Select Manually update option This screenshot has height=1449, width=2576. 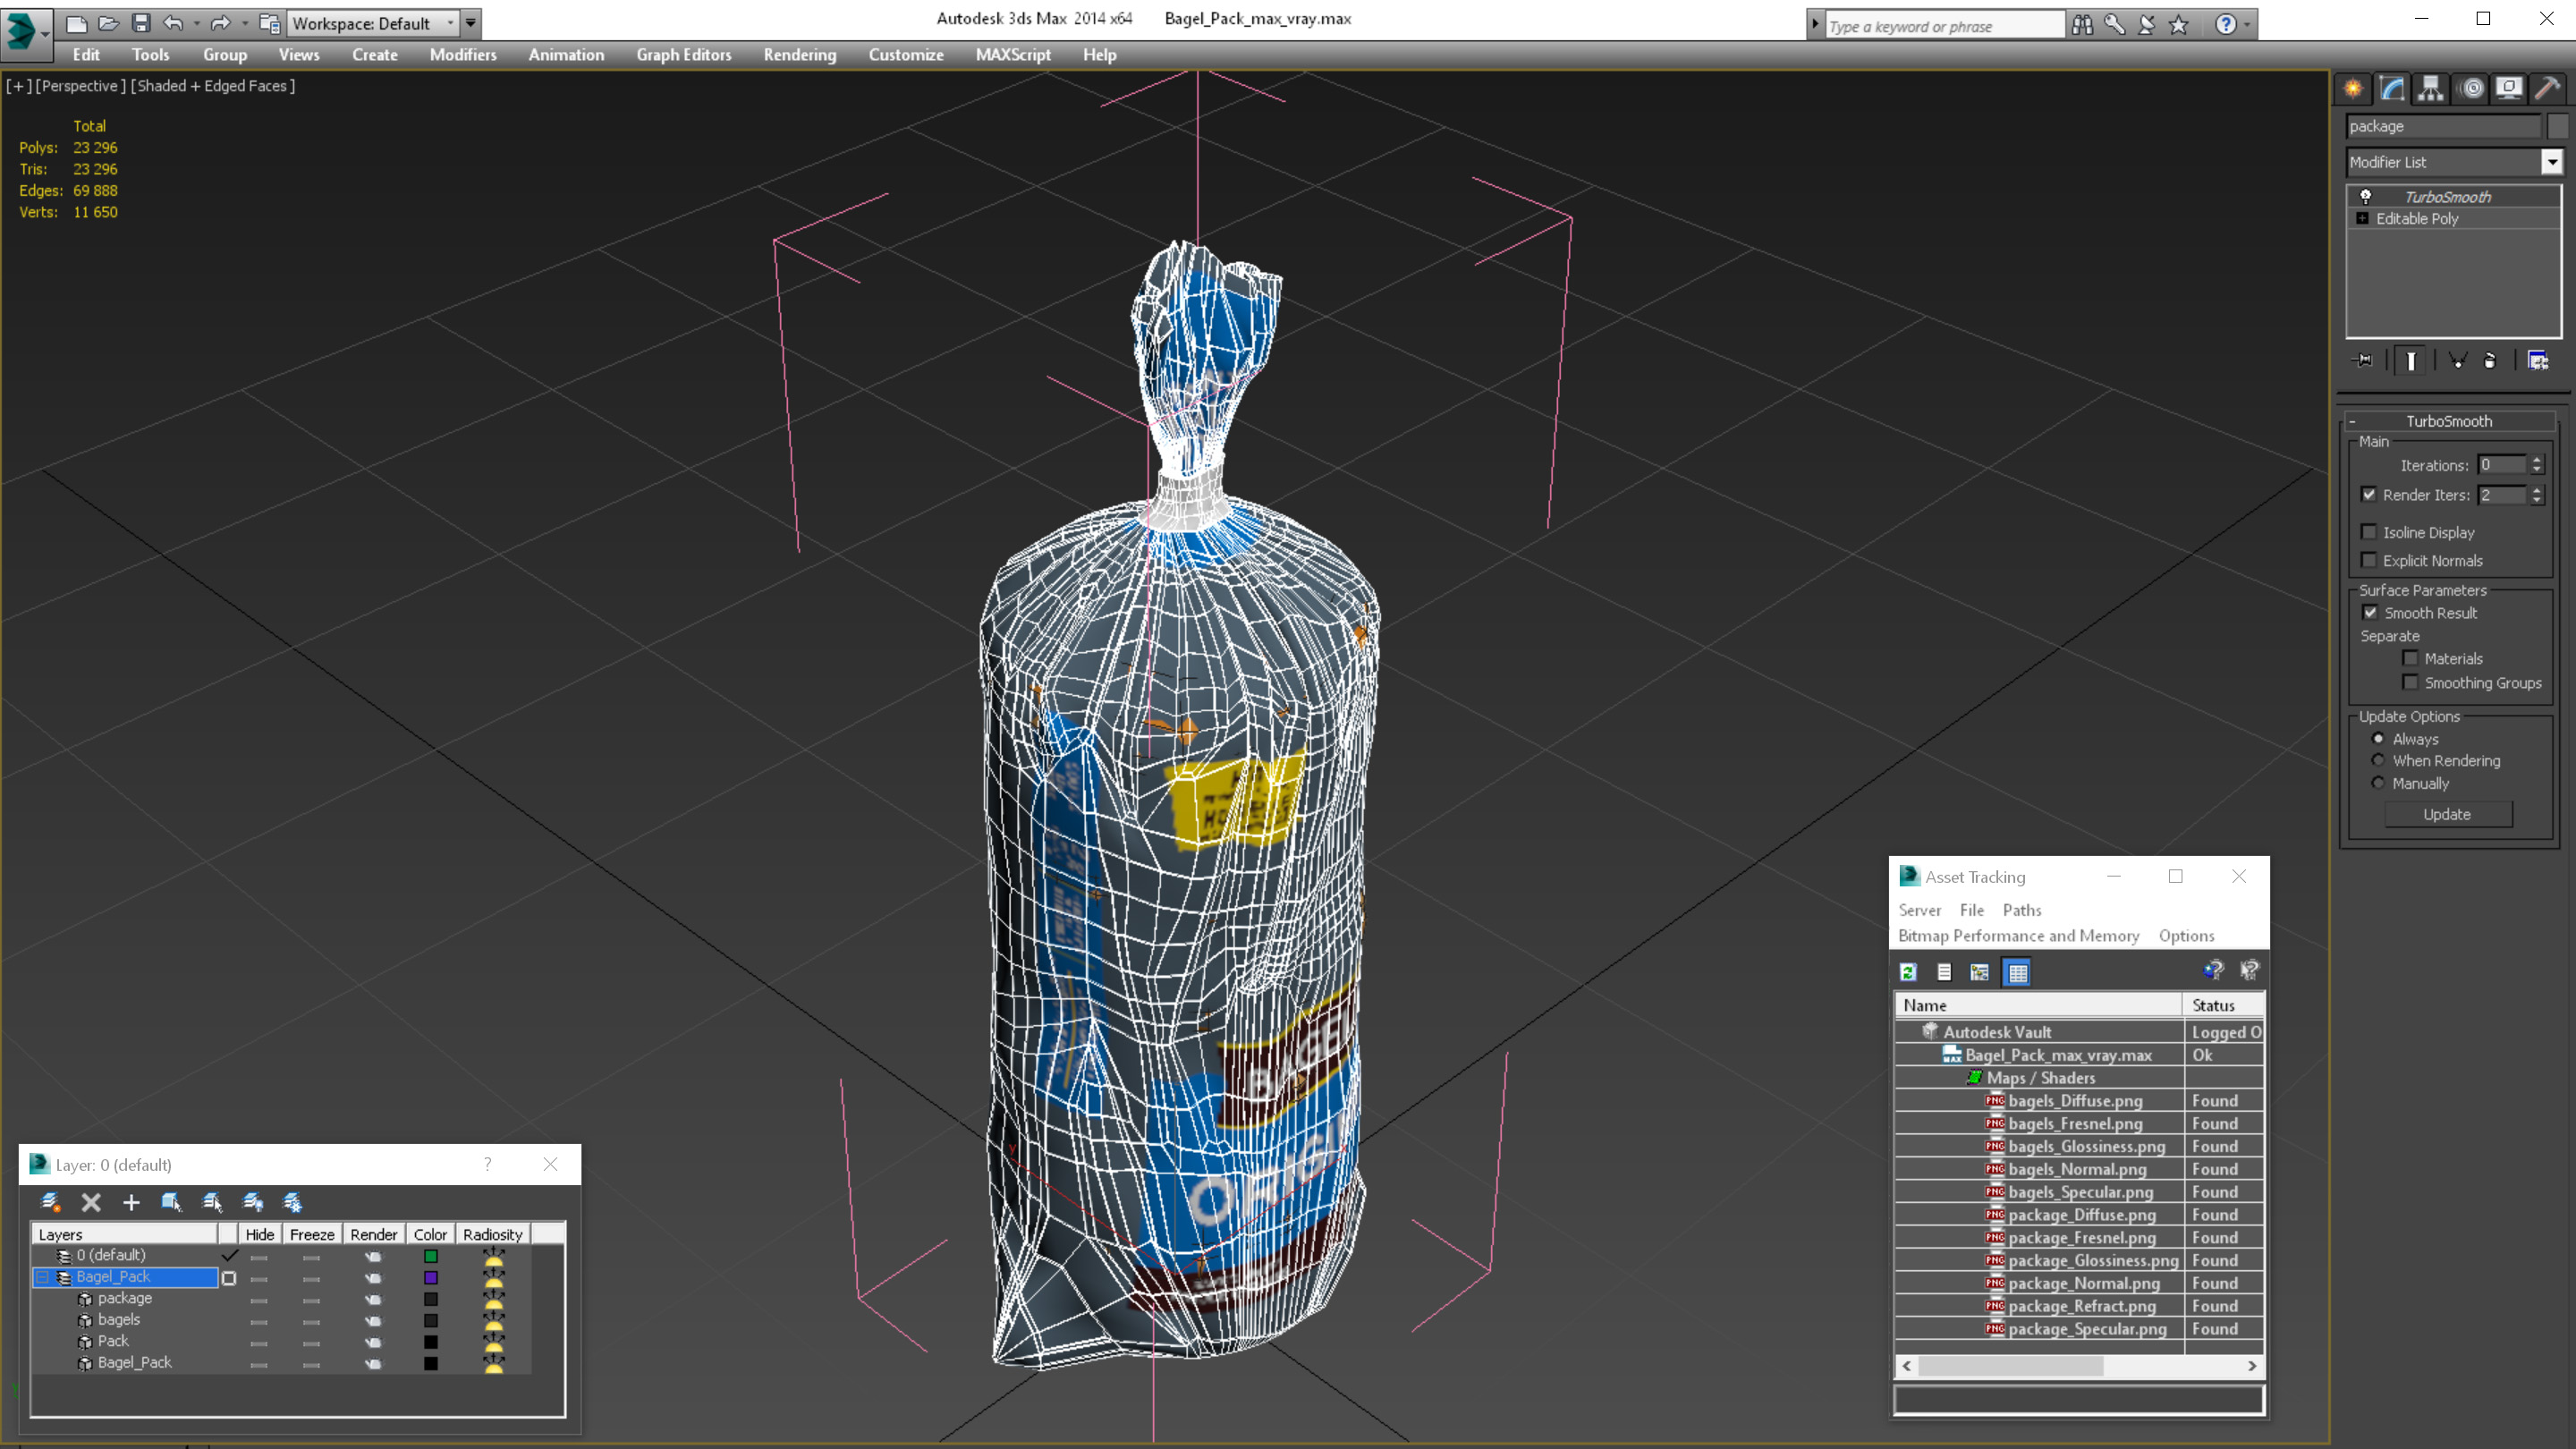[2378, 783]
